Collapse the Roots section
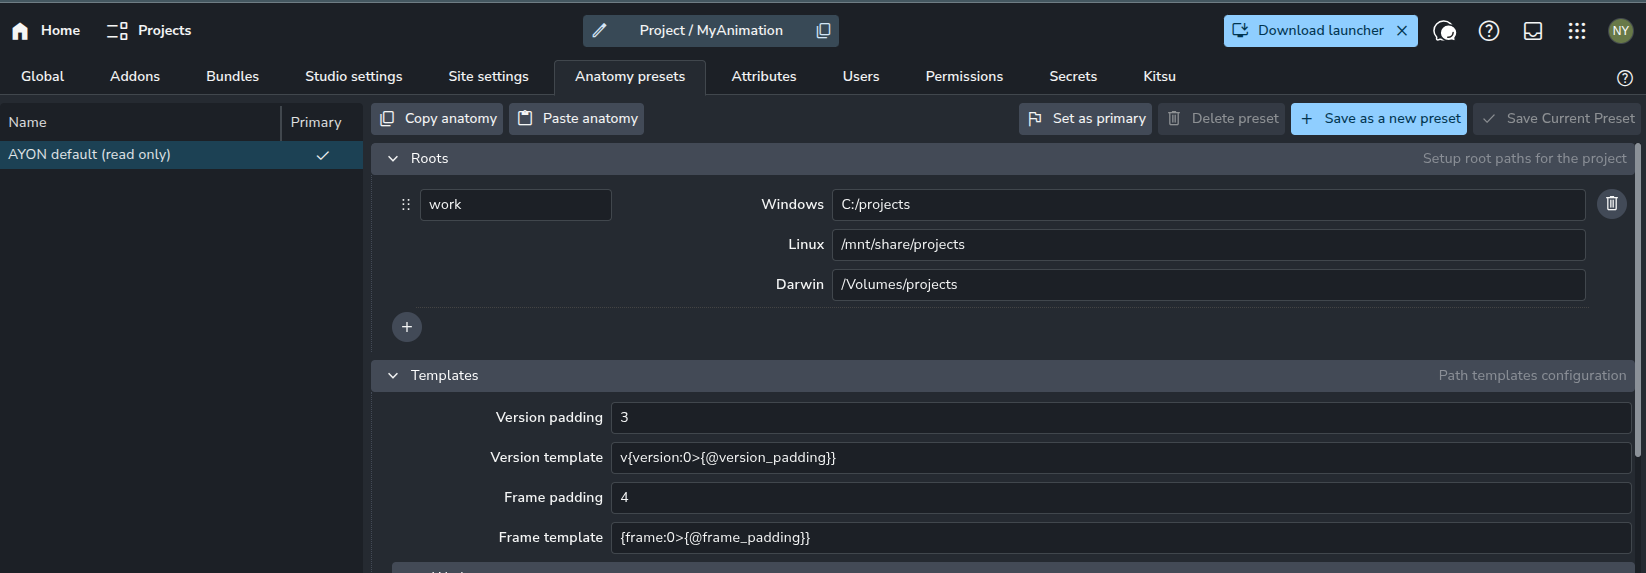Viewport: 1646px width, 573px height. coord(393,159)
